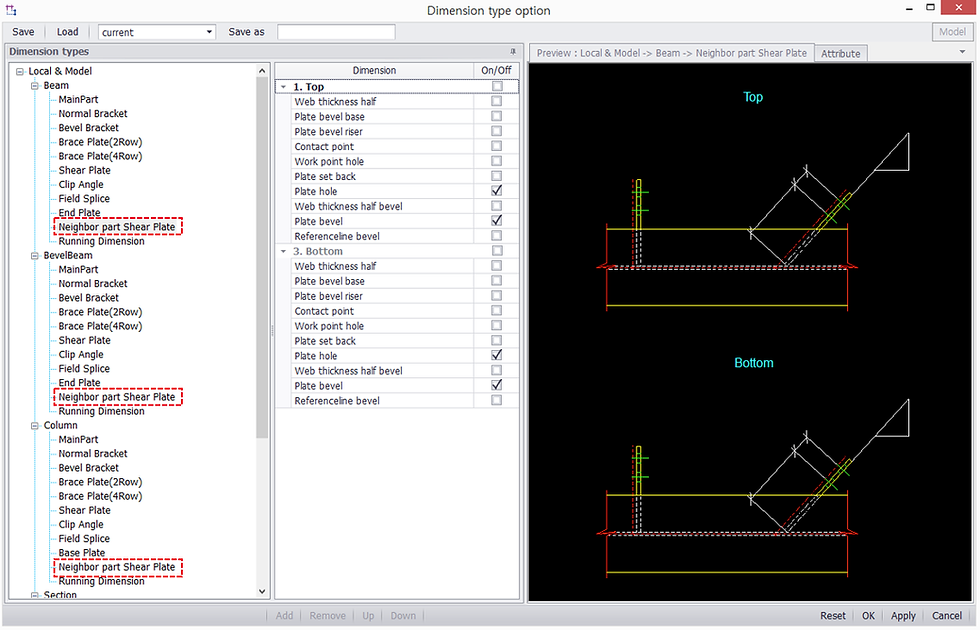The height and width of the screenshot is (630, 980).
Task: Select Brace Plate(2Row) under Beam
Action: coord(100,142)
